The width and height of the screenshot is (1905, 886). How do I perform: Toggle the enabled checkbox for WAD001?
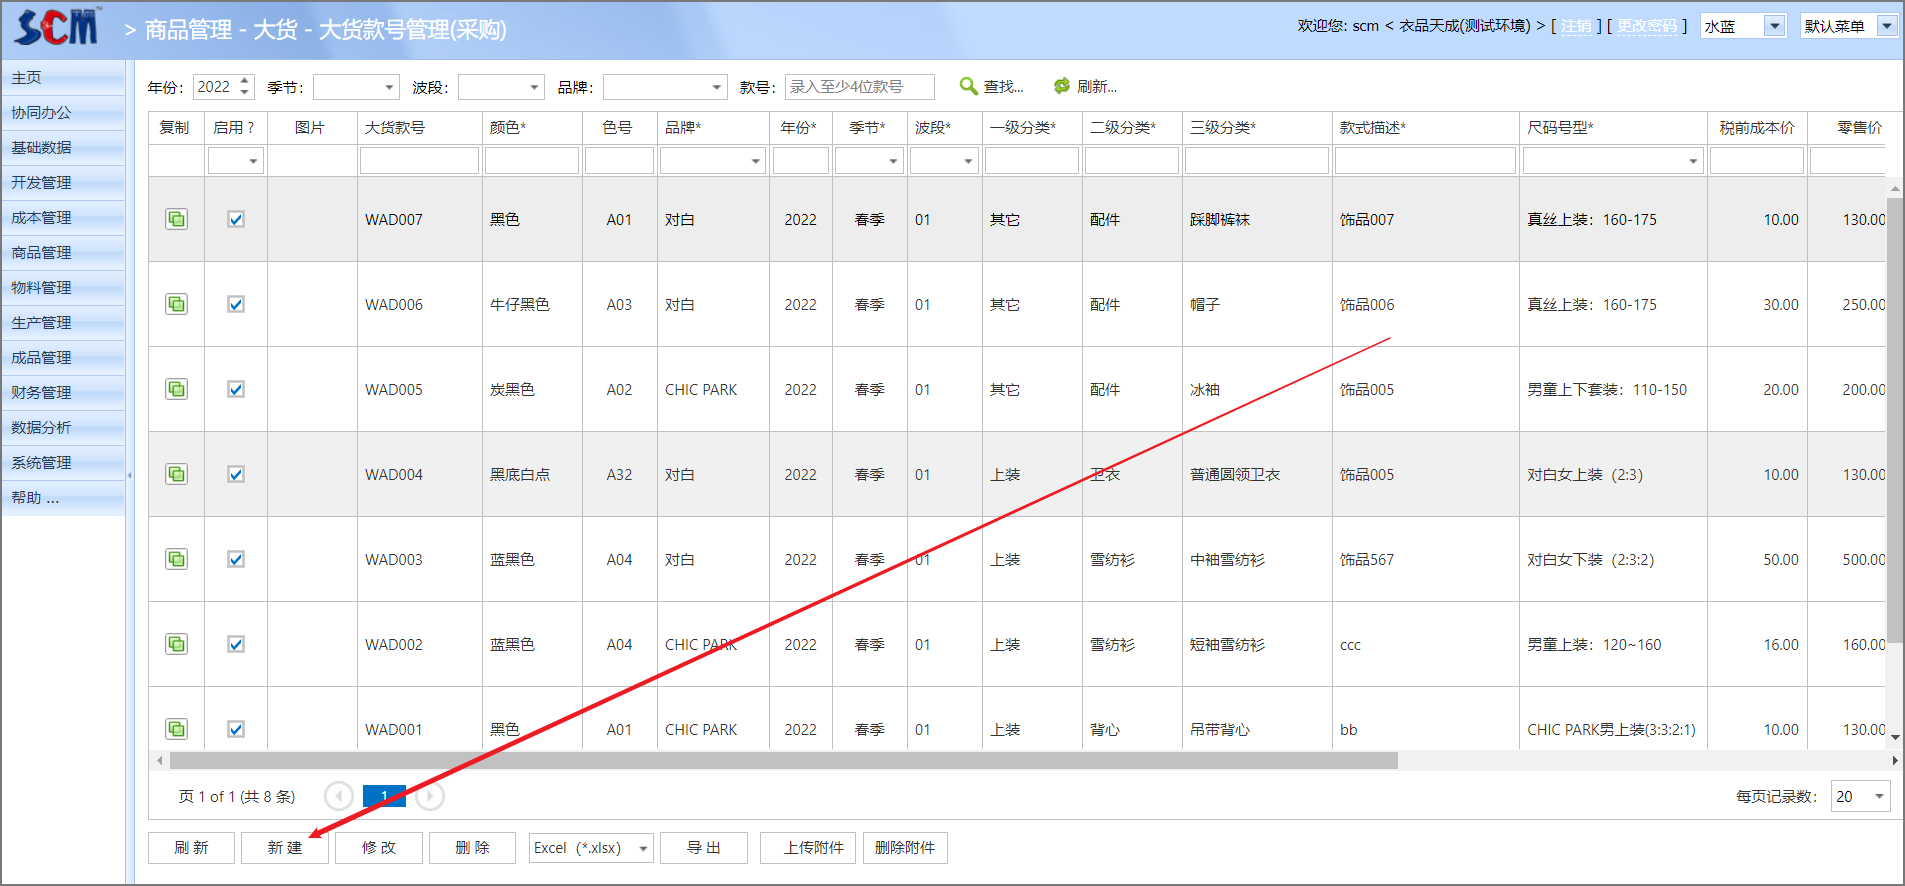click(236, 729)
